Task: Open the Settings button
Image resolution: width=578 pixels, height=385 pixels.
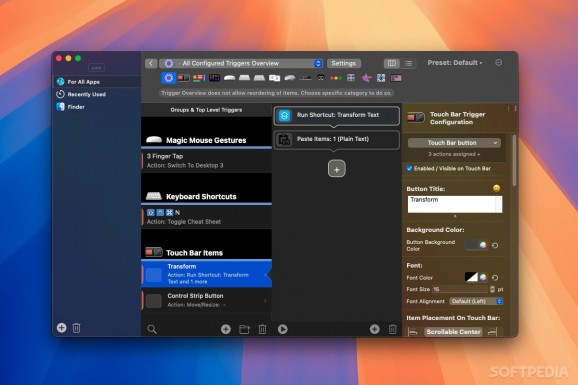Action: [x=344, y=63]
